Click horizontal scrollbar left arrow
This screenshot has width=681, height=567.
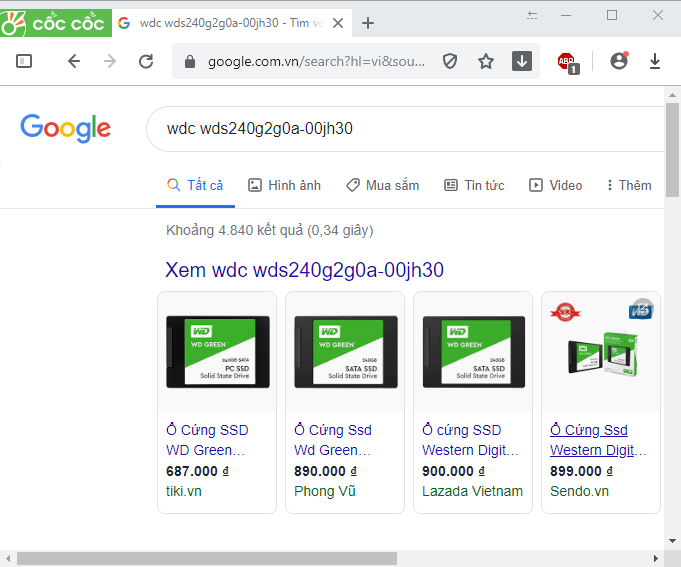click(8, 558)
